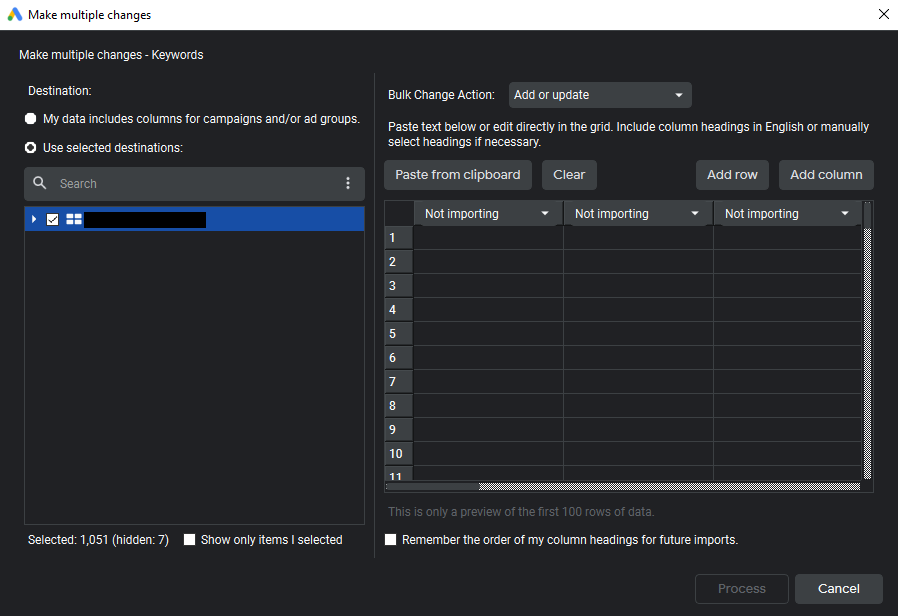Check 'Remember the order of my column headings'

(x=391, y=540)
